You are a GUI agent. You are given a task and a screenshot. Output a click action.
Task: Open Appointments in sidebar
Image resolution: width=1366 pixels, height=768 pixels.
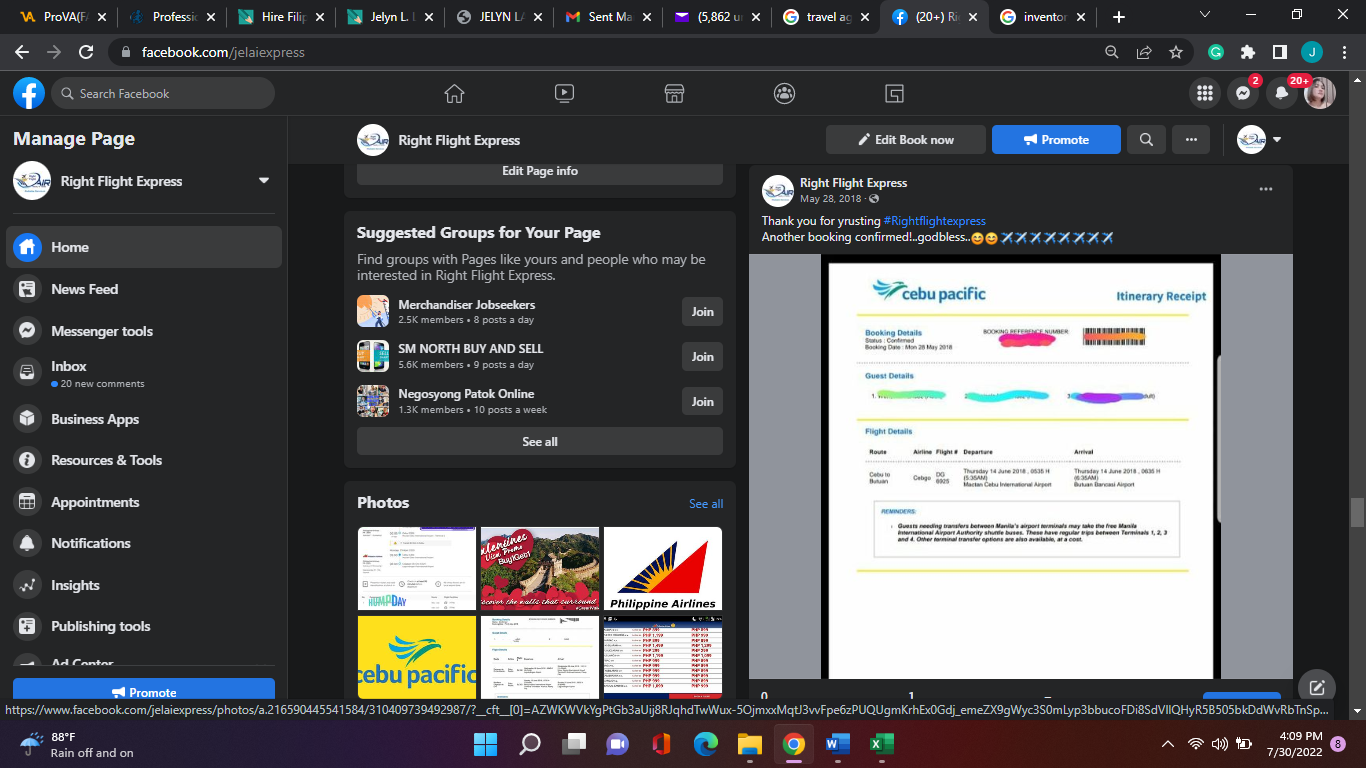tap(144, 502)
